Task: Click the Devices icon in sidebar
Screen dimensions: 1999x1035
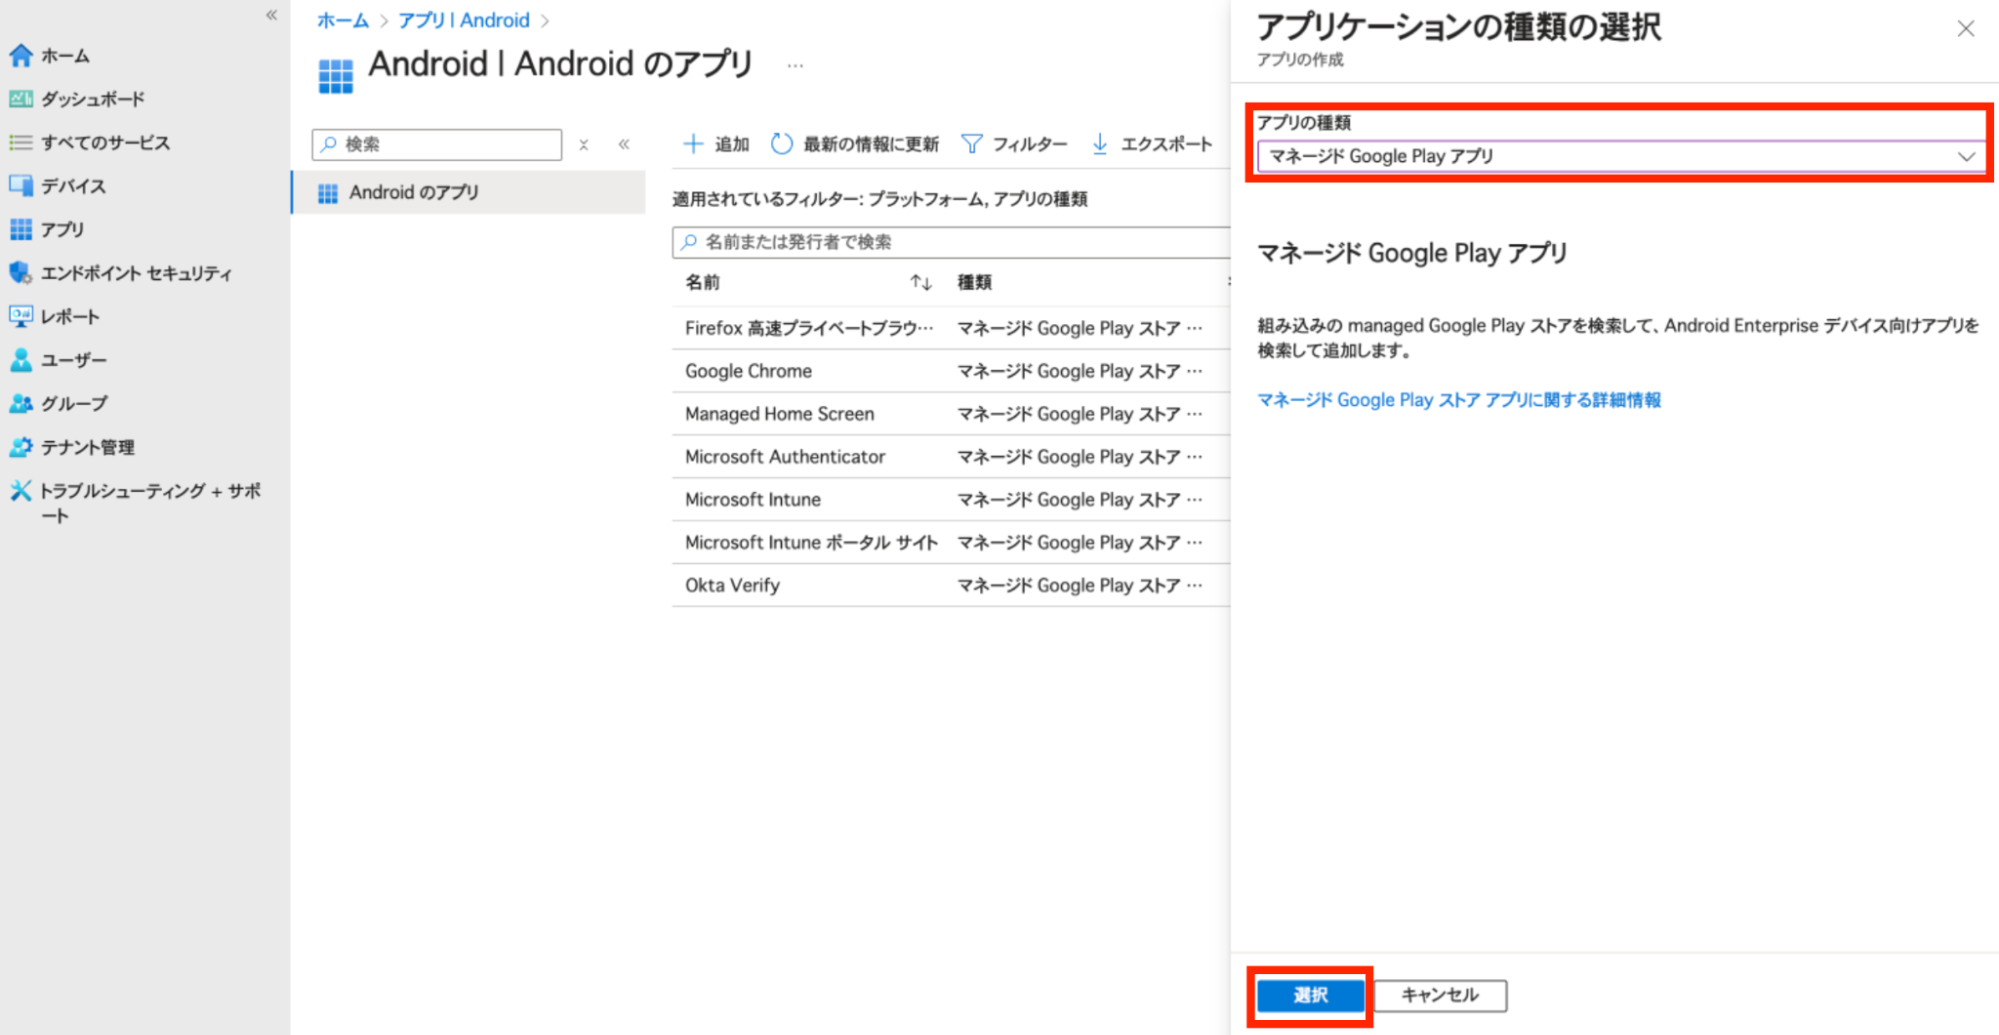Action: 20,186
